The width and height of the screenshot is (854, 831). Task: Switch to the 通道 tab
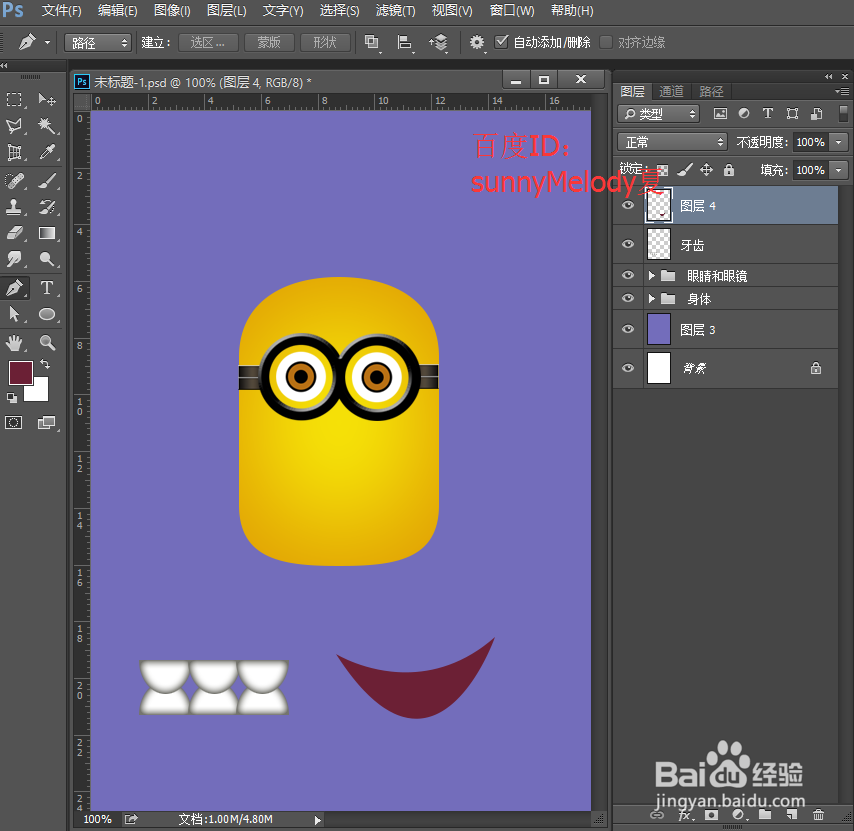[x=671, y=91]
